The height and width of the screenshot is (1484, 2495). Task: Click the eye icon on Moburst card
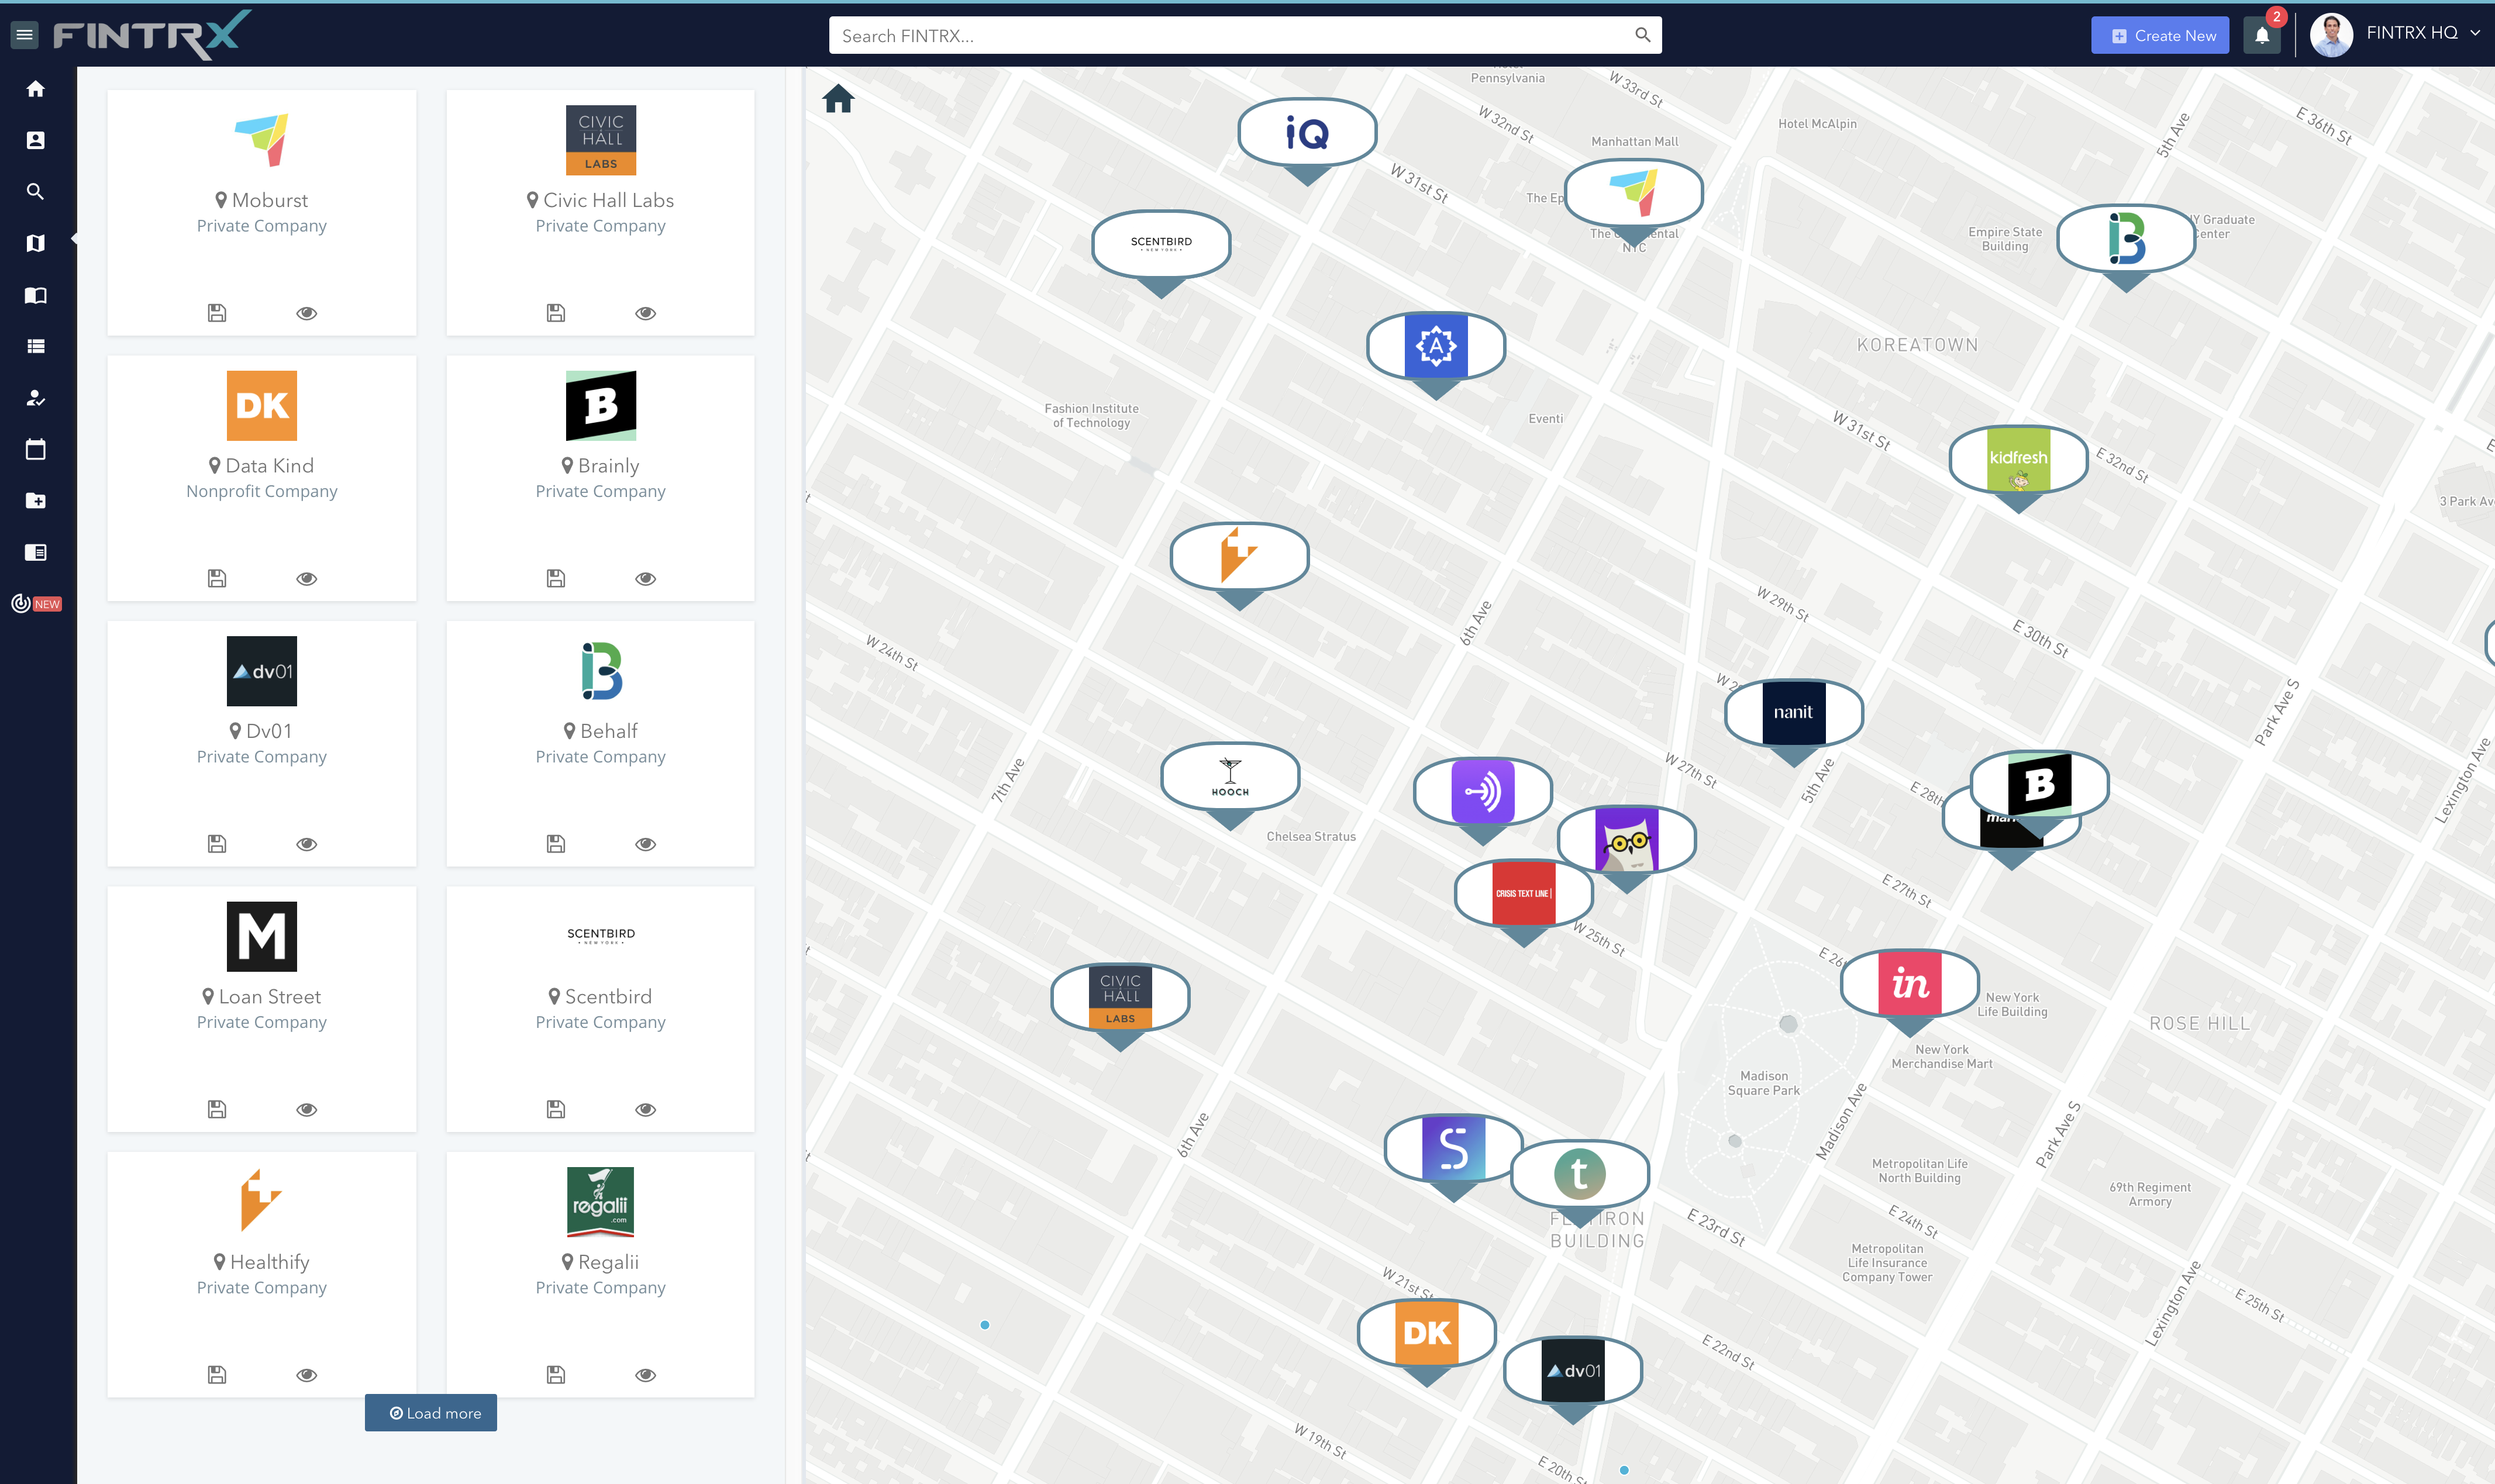307,313
